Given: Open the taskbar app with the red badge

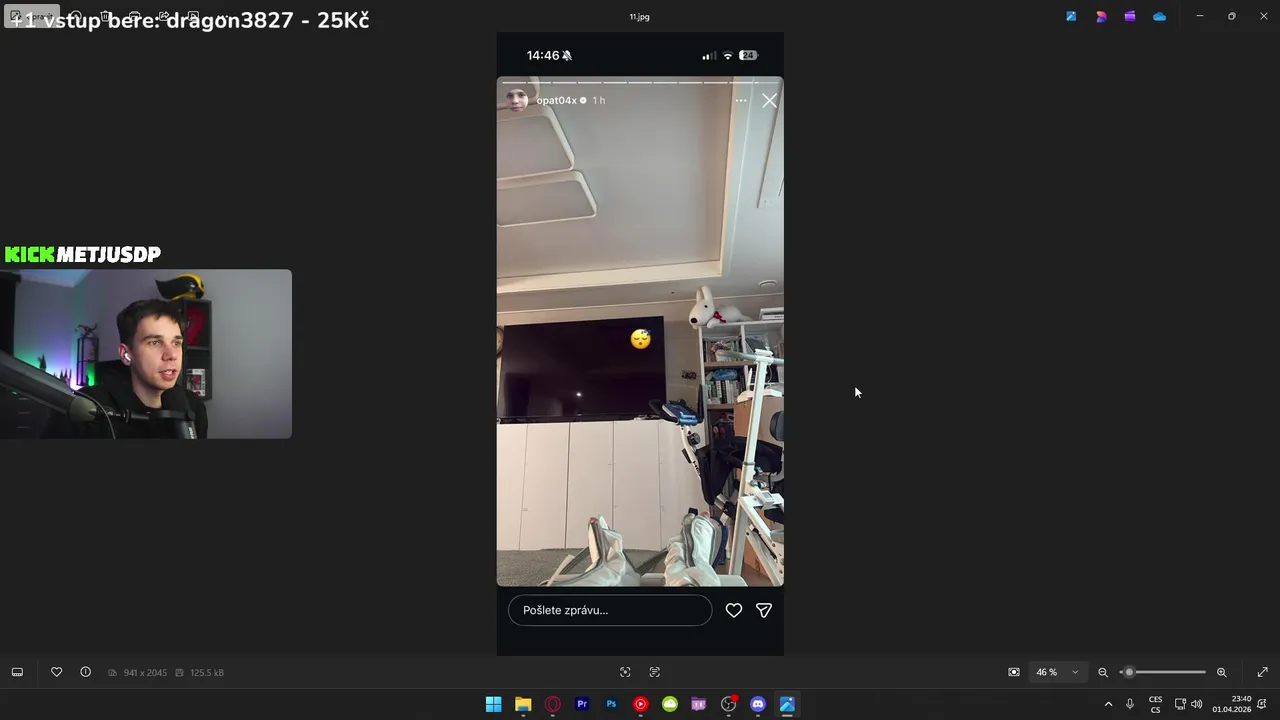Looking at the screenshot, I should tap(729, 704).
